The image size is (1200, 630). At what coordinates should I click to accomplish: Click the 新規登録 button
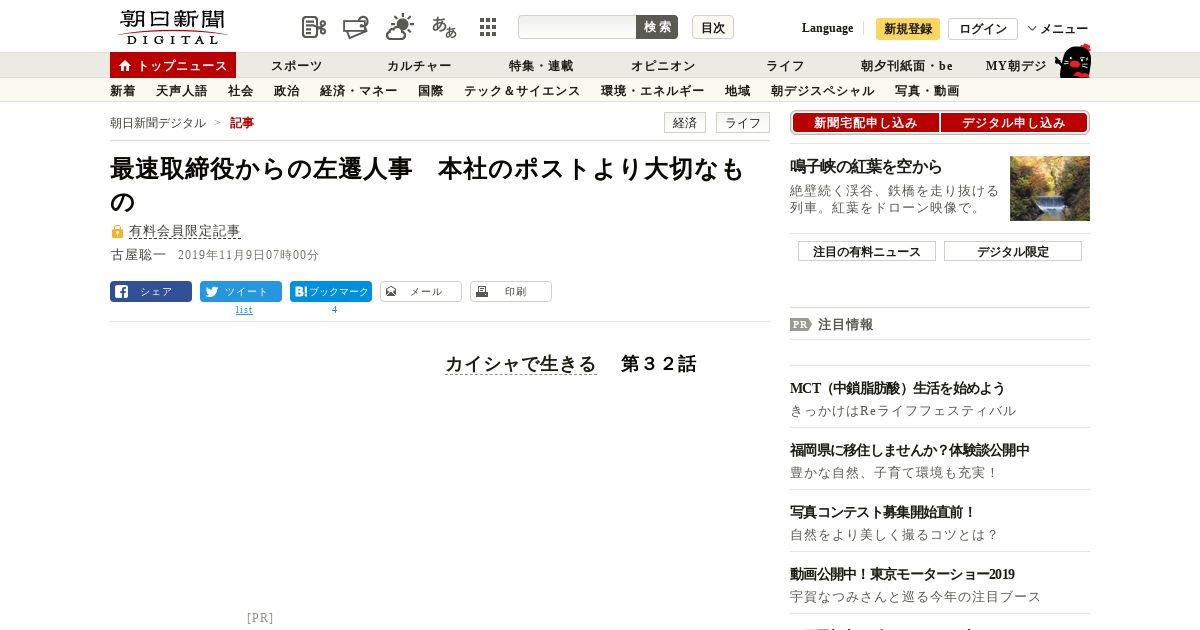coord(908,29)
